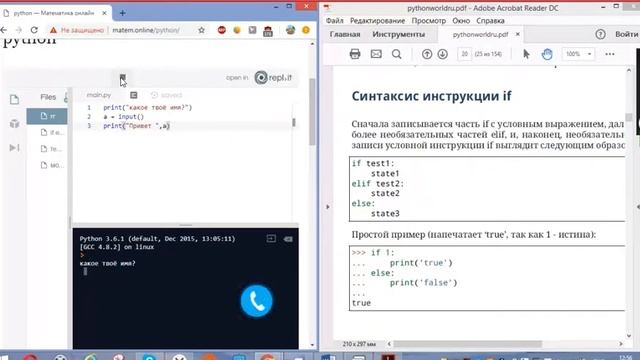The width and height of the screenshot is (640, 360).
Task: Close the pythonworldru.pdf document tab
Action: click(518, 34)
